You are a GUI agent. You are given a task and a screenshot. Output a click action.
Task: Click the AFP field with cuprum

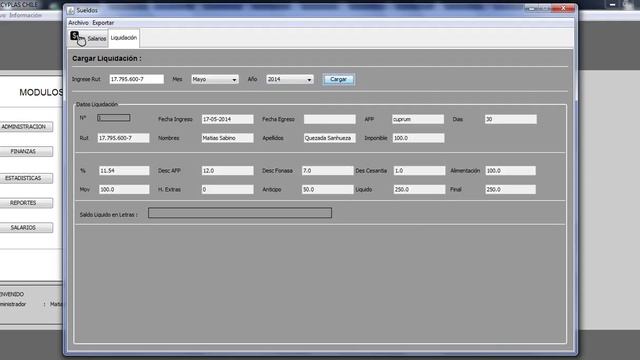pos(418,119)
